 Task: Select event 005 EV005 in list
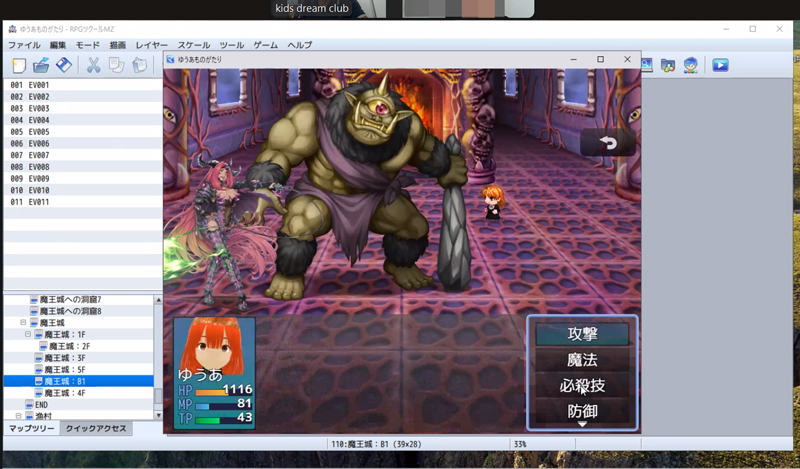point(83,132)
